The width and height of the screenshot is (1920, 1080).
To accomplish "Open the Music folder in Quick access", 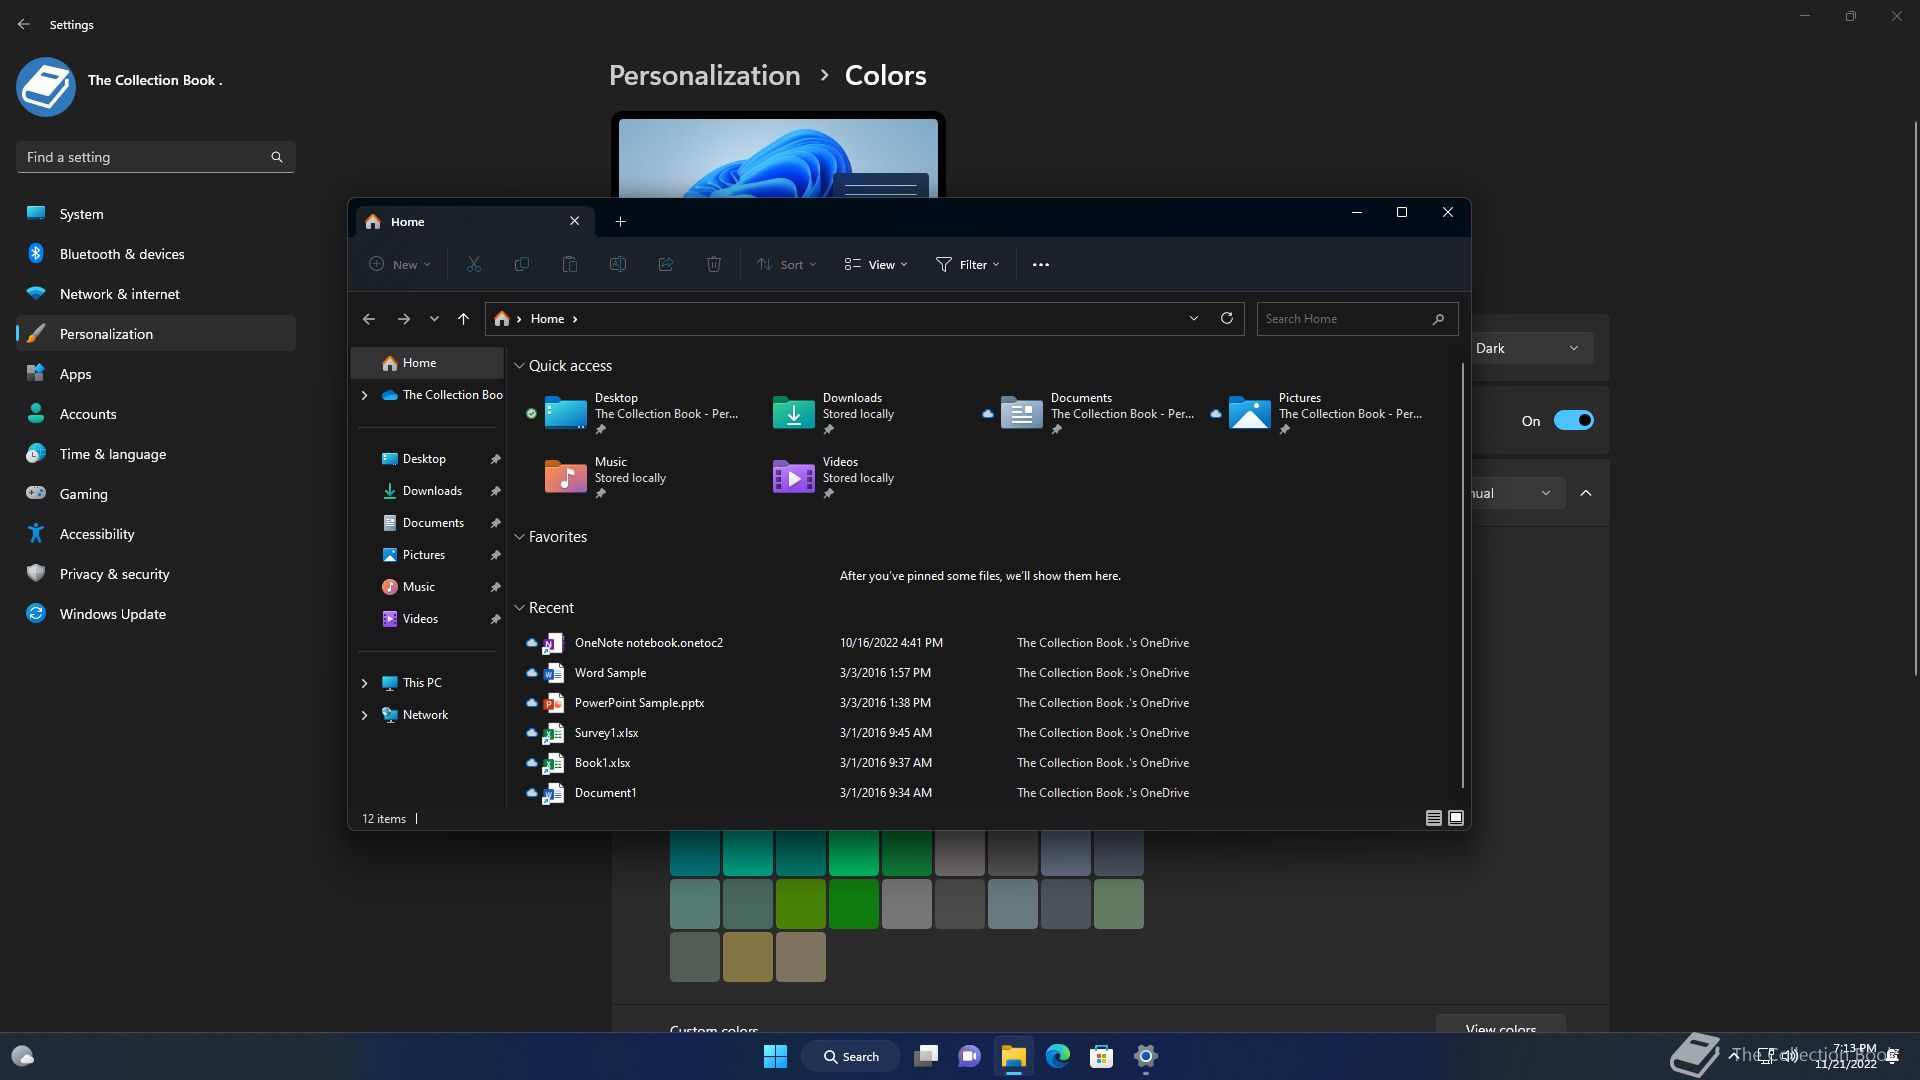I will [x=605, y=478].
